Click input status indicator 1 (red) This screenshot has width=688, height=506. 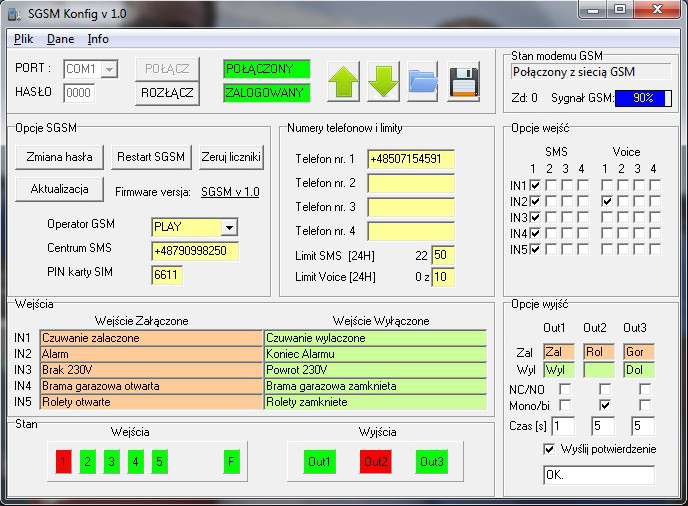coord(64,462)
